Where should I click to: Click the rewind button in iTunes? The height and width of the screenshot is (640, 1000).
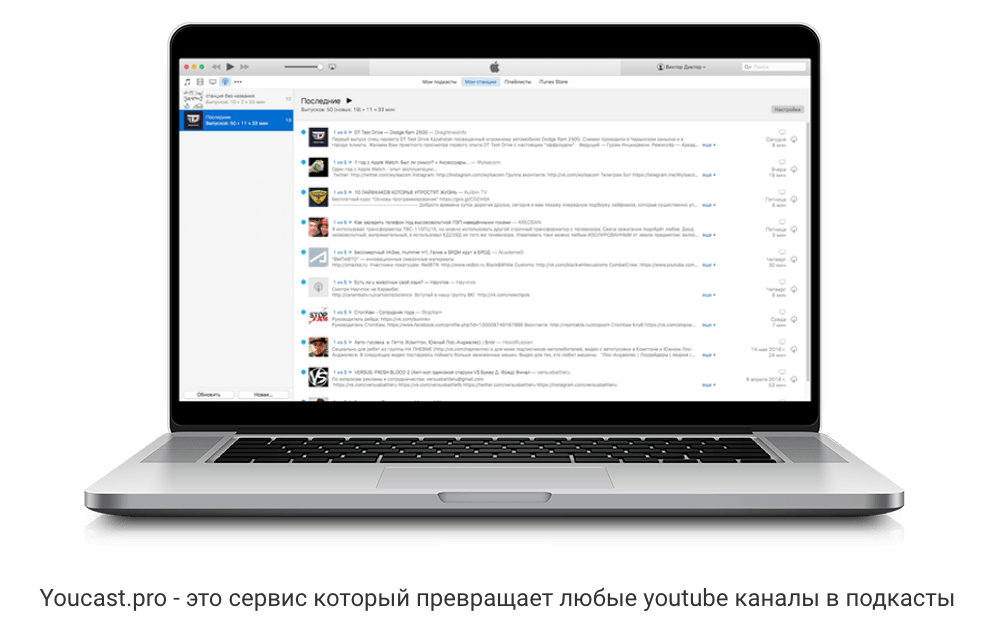(x=216, y=67)
